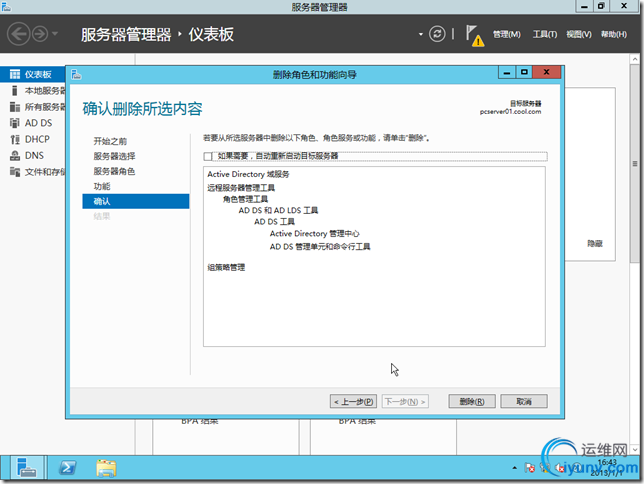Click the 隐藏 link in the dashboard
Image resolution: width=644 pixels, height=484 pixels.
595,244
